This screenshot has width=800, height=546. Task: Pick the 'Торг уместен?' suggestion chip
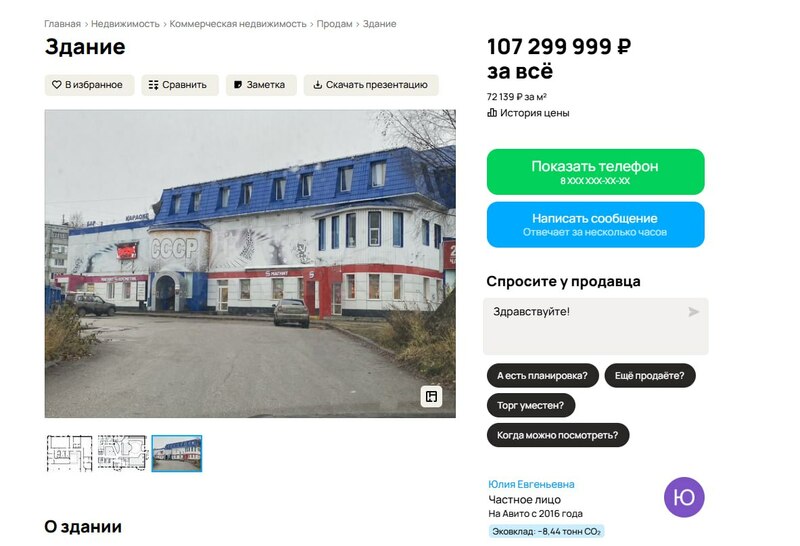pos(531,405)
